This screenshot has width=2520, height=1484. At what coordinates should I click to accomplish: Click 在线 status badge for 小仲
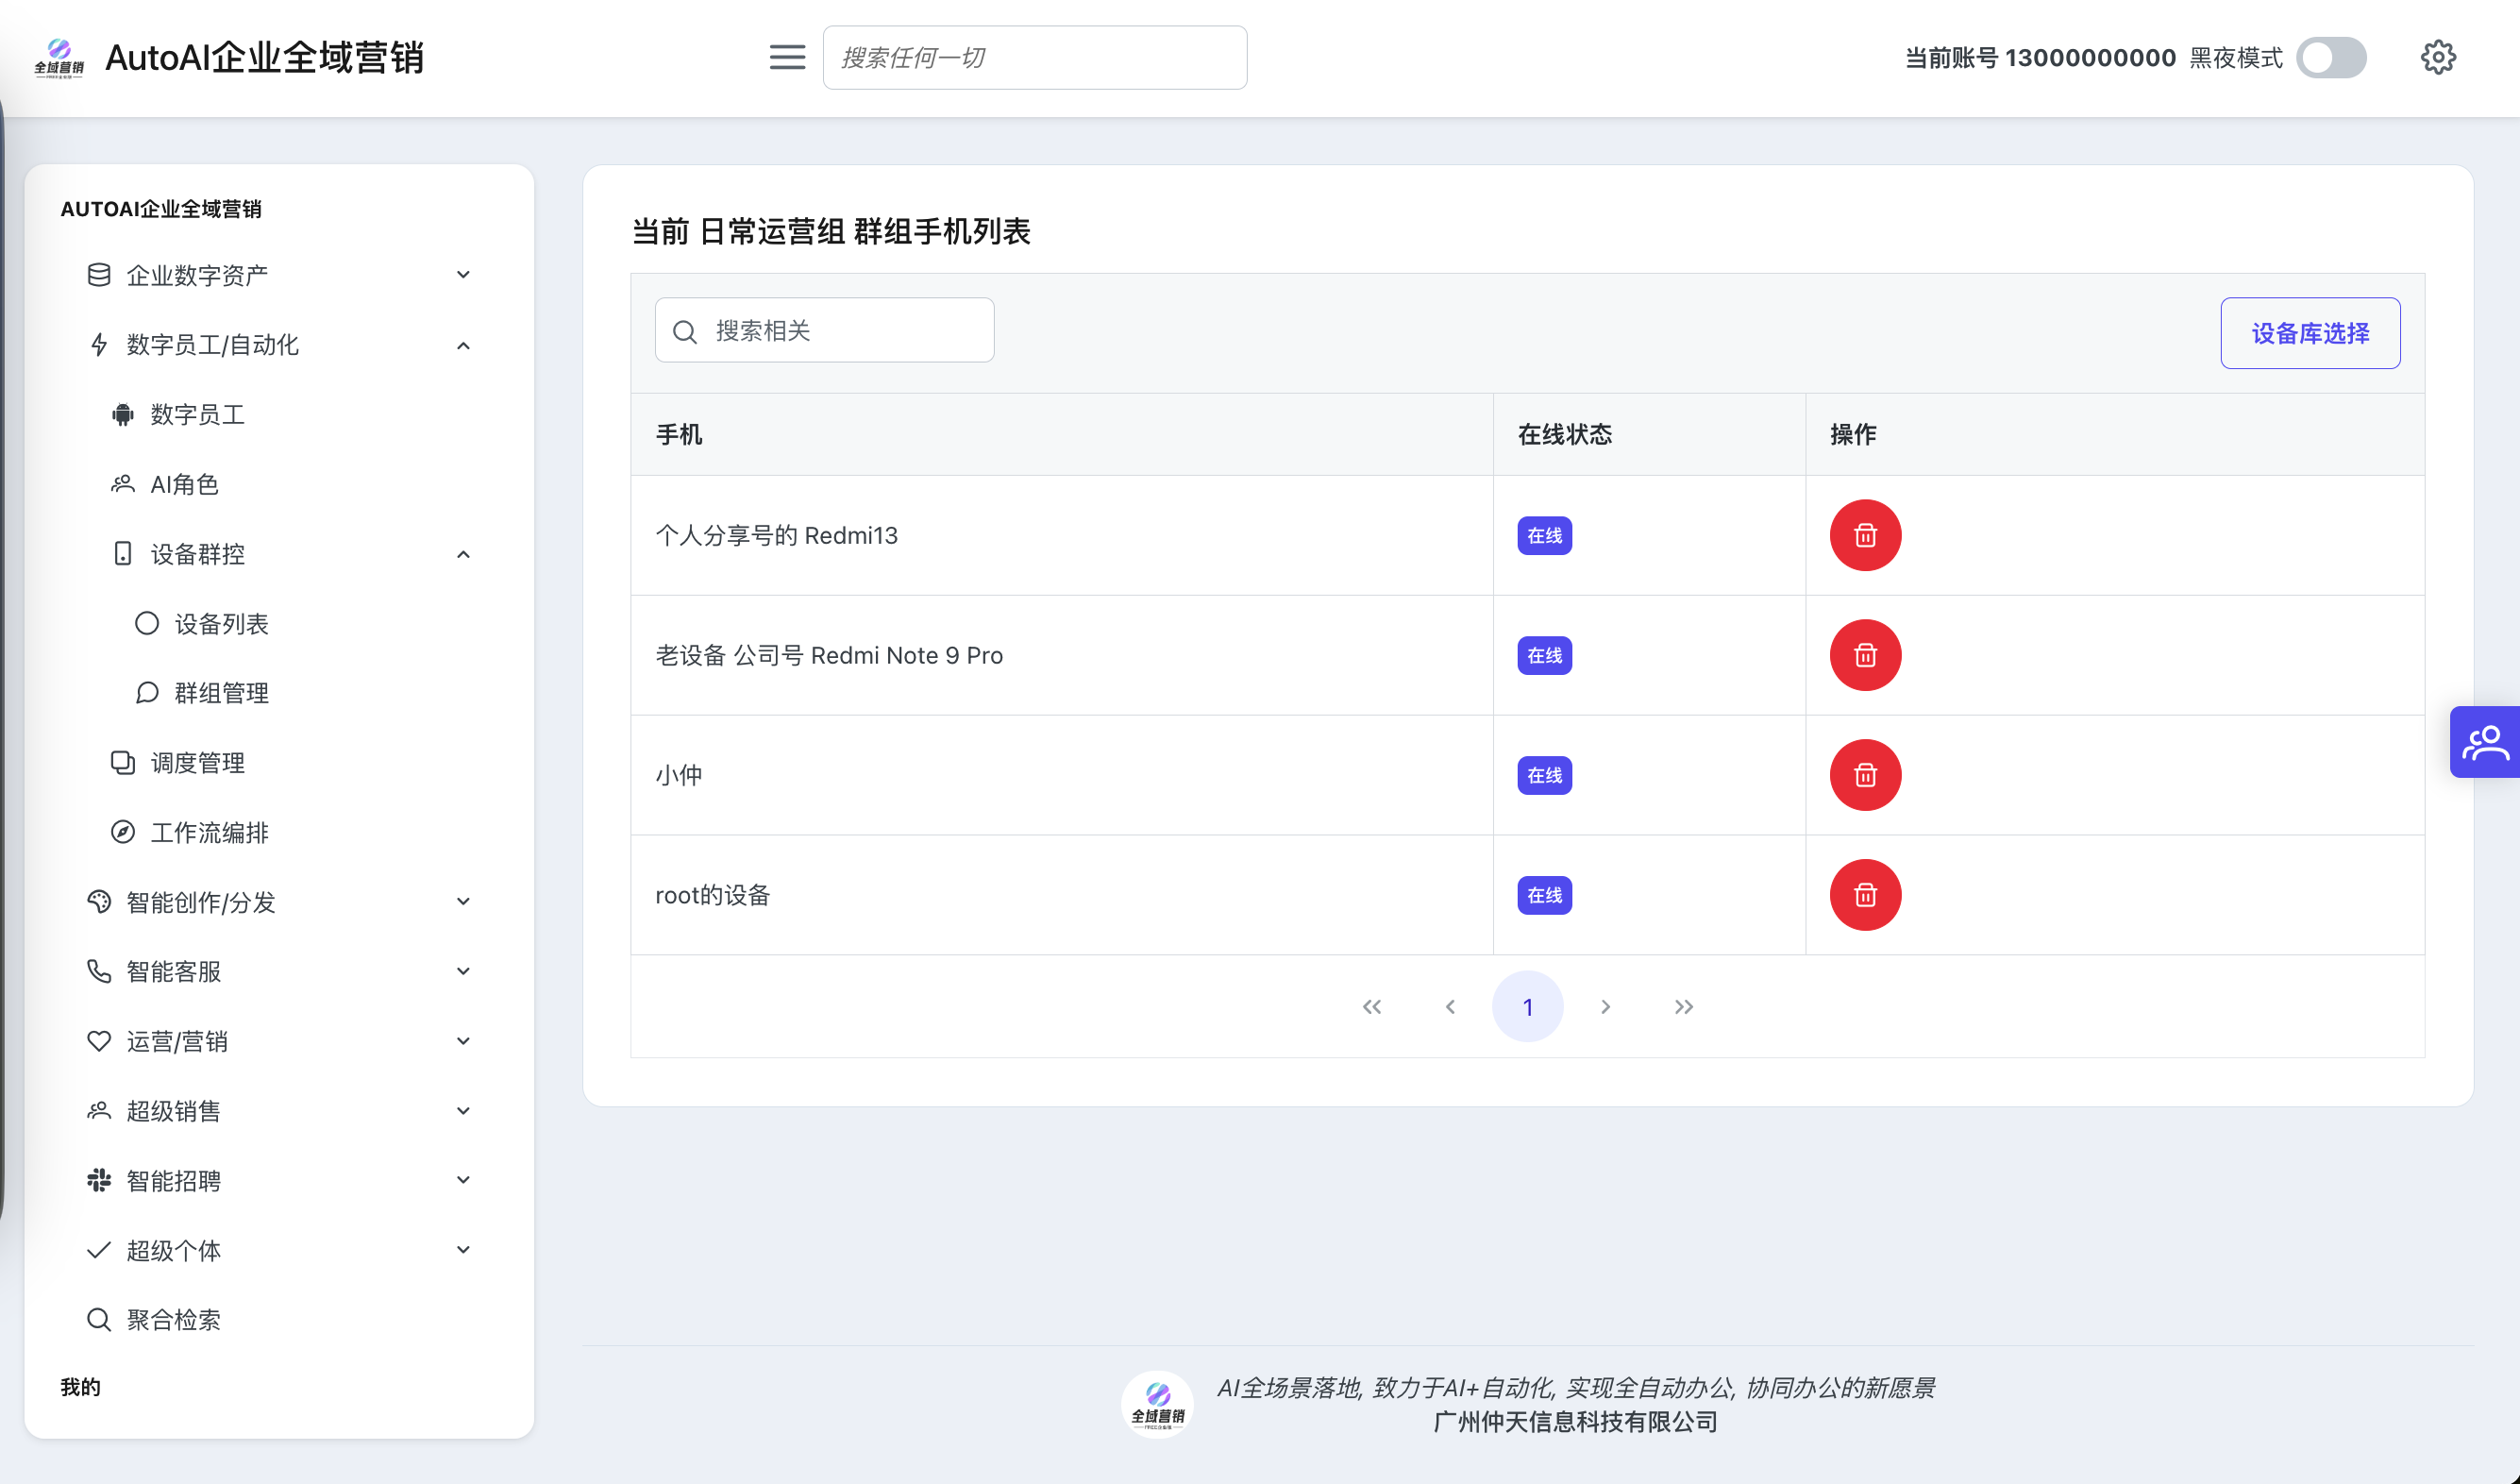[x=1544, y=775]
